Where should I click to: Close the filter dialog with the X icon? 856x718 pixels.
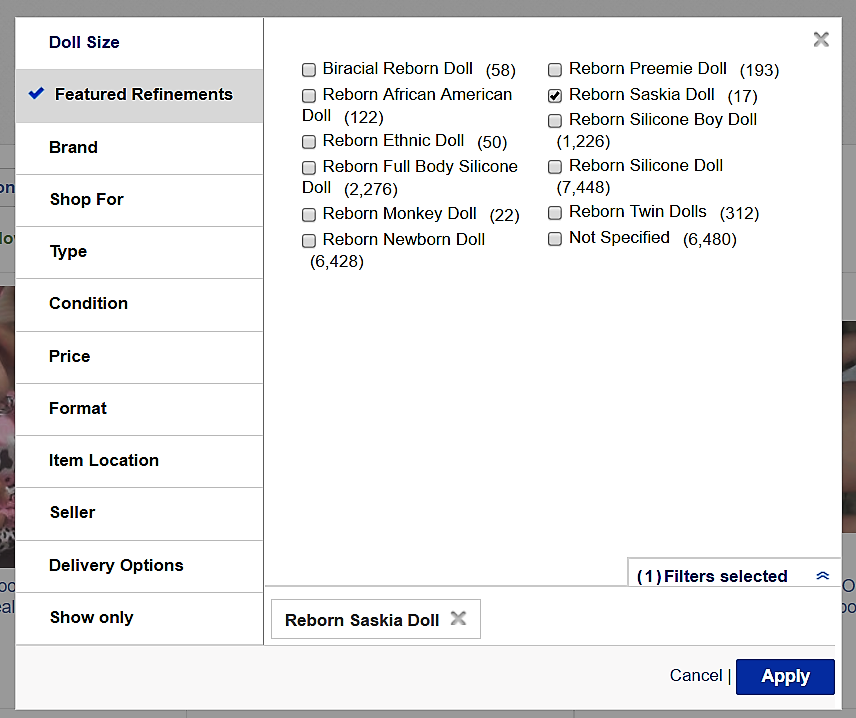(821, 40)
